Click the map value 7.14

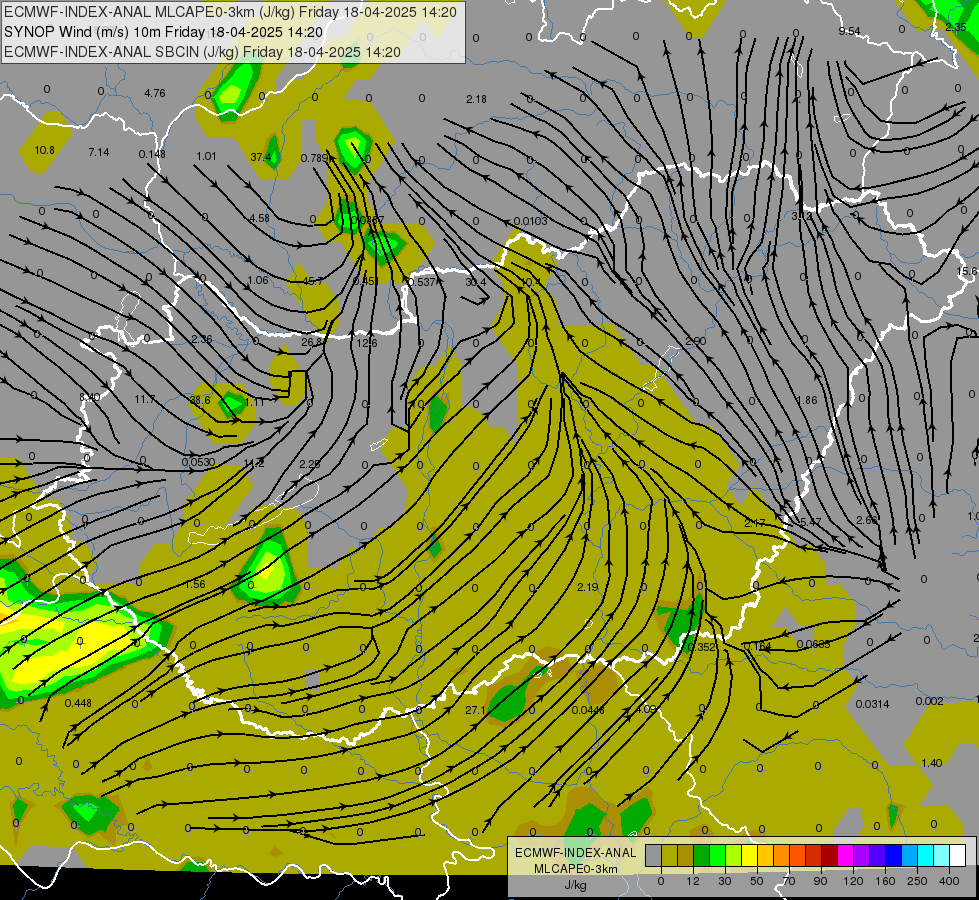pyautogui.click(x=99, y=152)
